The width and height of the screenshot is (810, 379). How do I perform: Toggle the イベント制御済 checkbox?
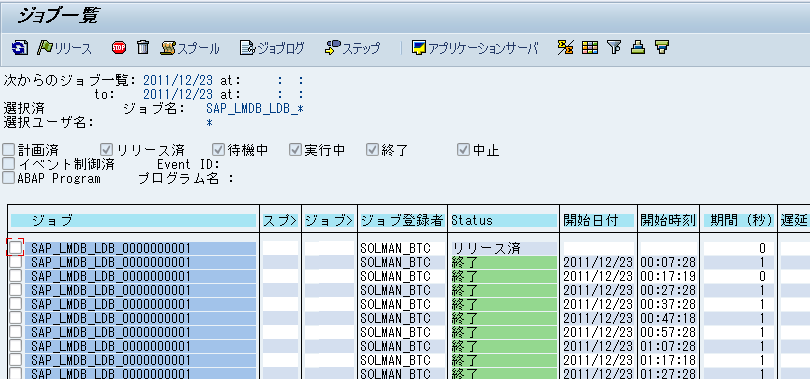pyautogui.click(x=9, y=164)
